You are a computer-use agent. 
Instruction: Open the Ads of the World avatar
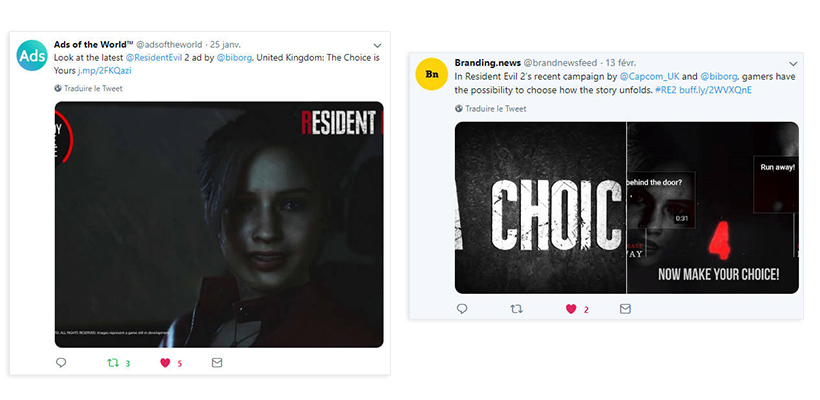point(32,55)
